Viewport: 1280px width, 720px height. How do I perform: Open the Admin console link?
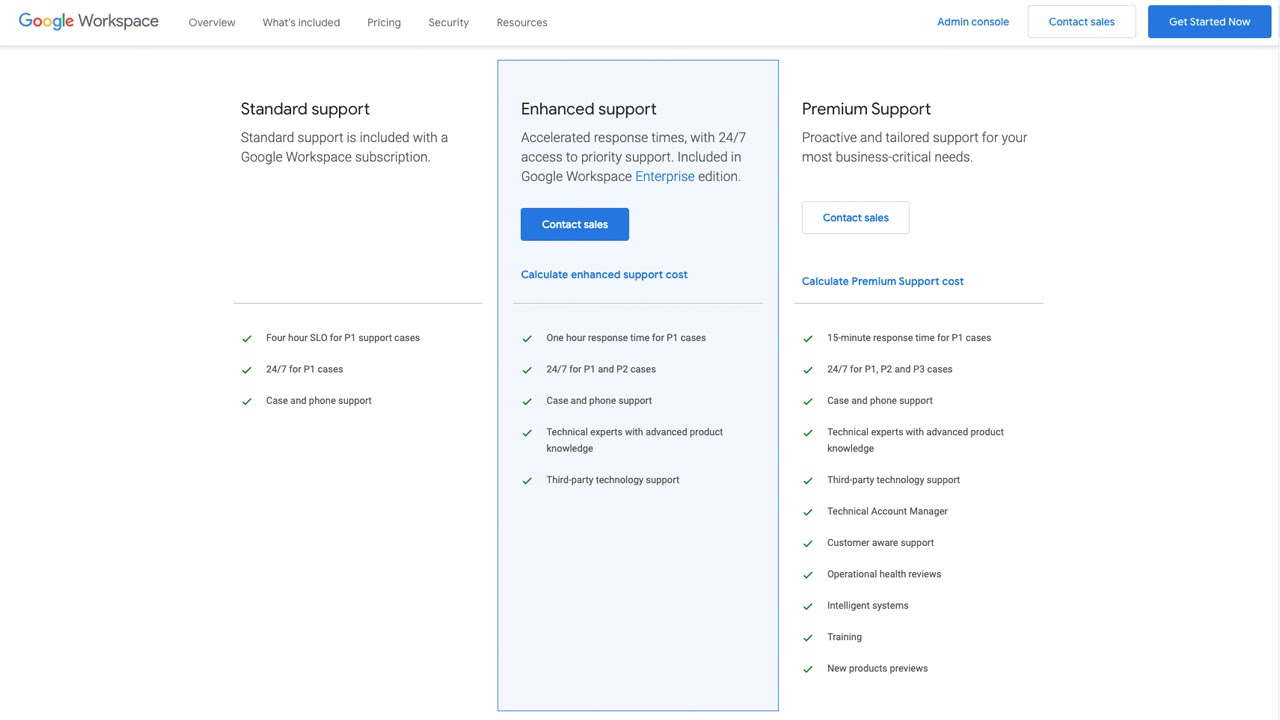click(973, 22)
